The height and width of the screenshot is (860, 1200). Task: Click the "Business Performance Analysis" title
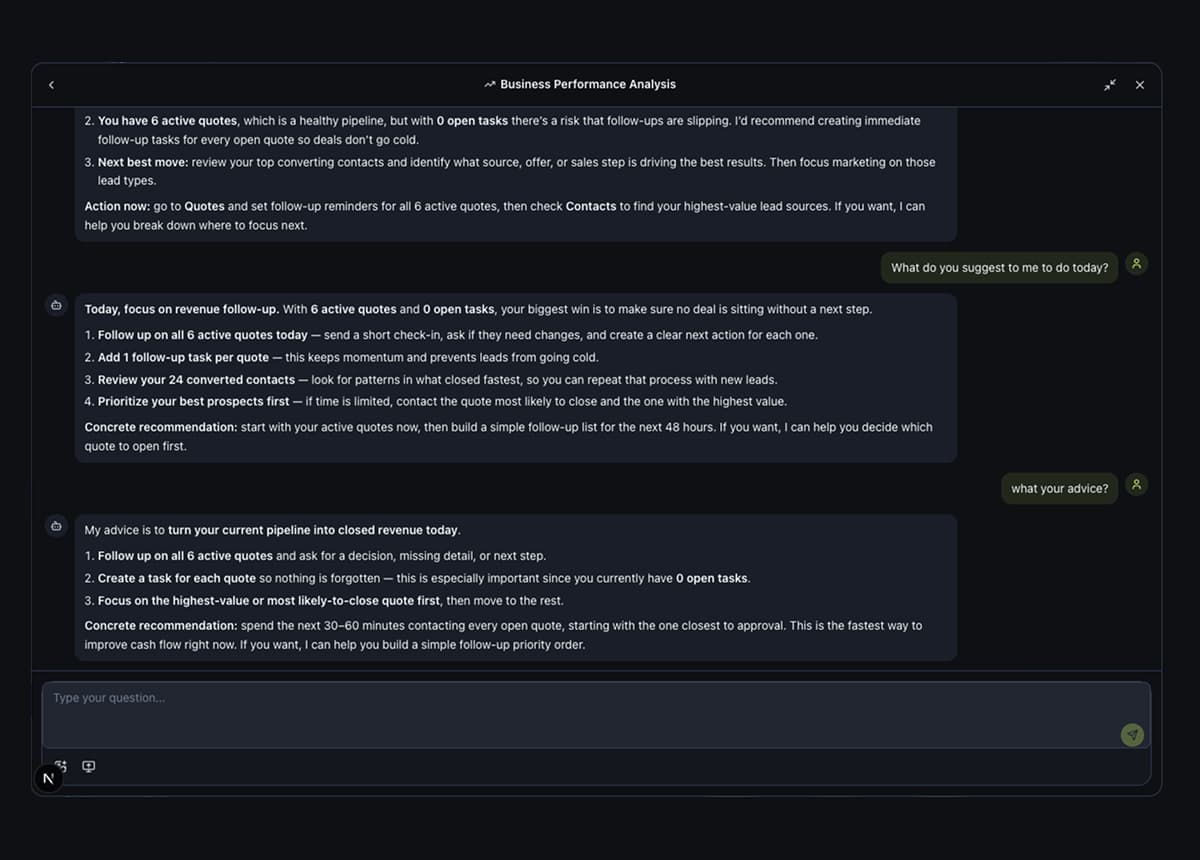click(588, 85)
